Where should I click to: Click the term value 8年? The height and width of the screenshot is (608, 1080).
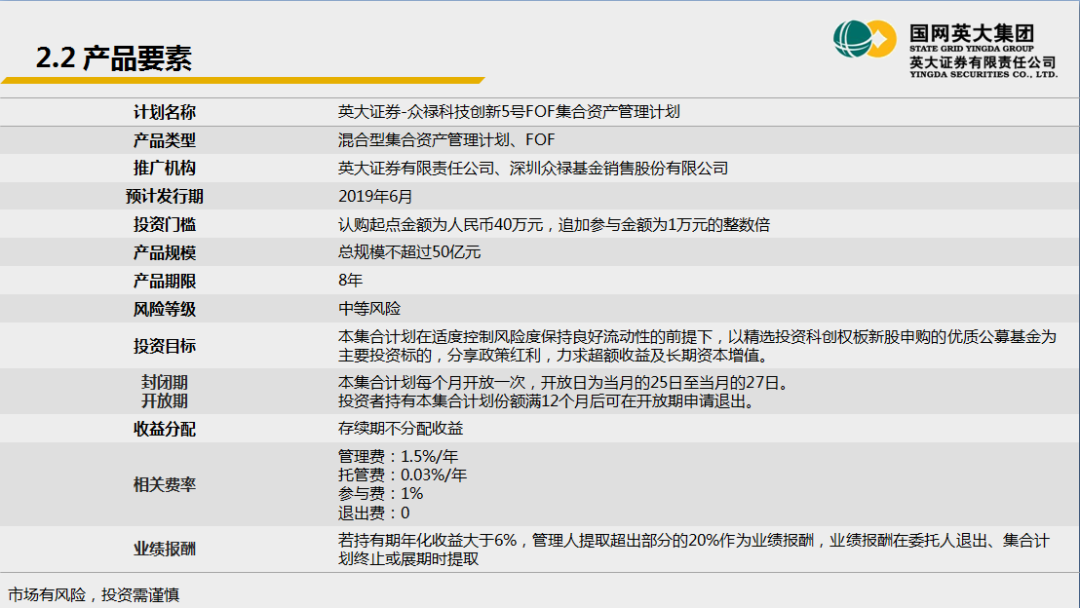coord(350,280)
